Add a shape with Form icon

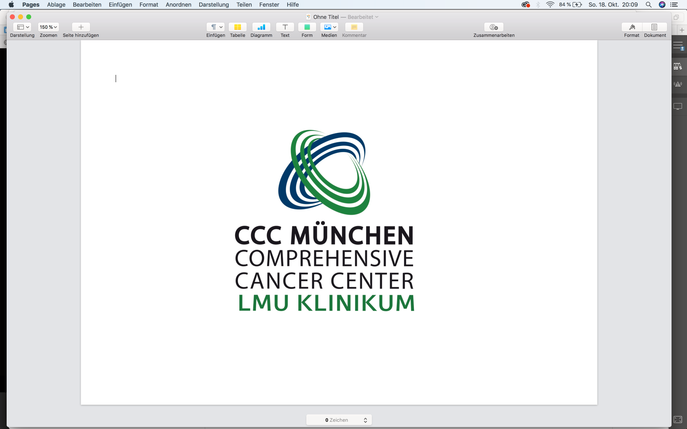307,27
